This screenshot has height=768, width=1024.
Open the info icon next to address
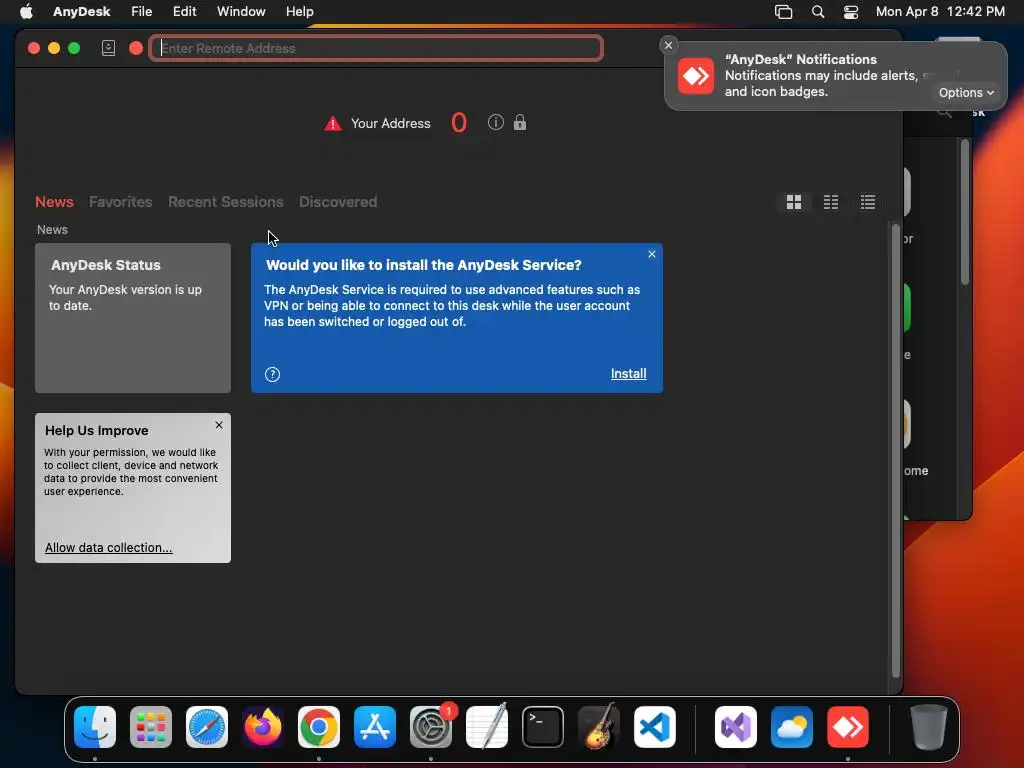[496, 122]
